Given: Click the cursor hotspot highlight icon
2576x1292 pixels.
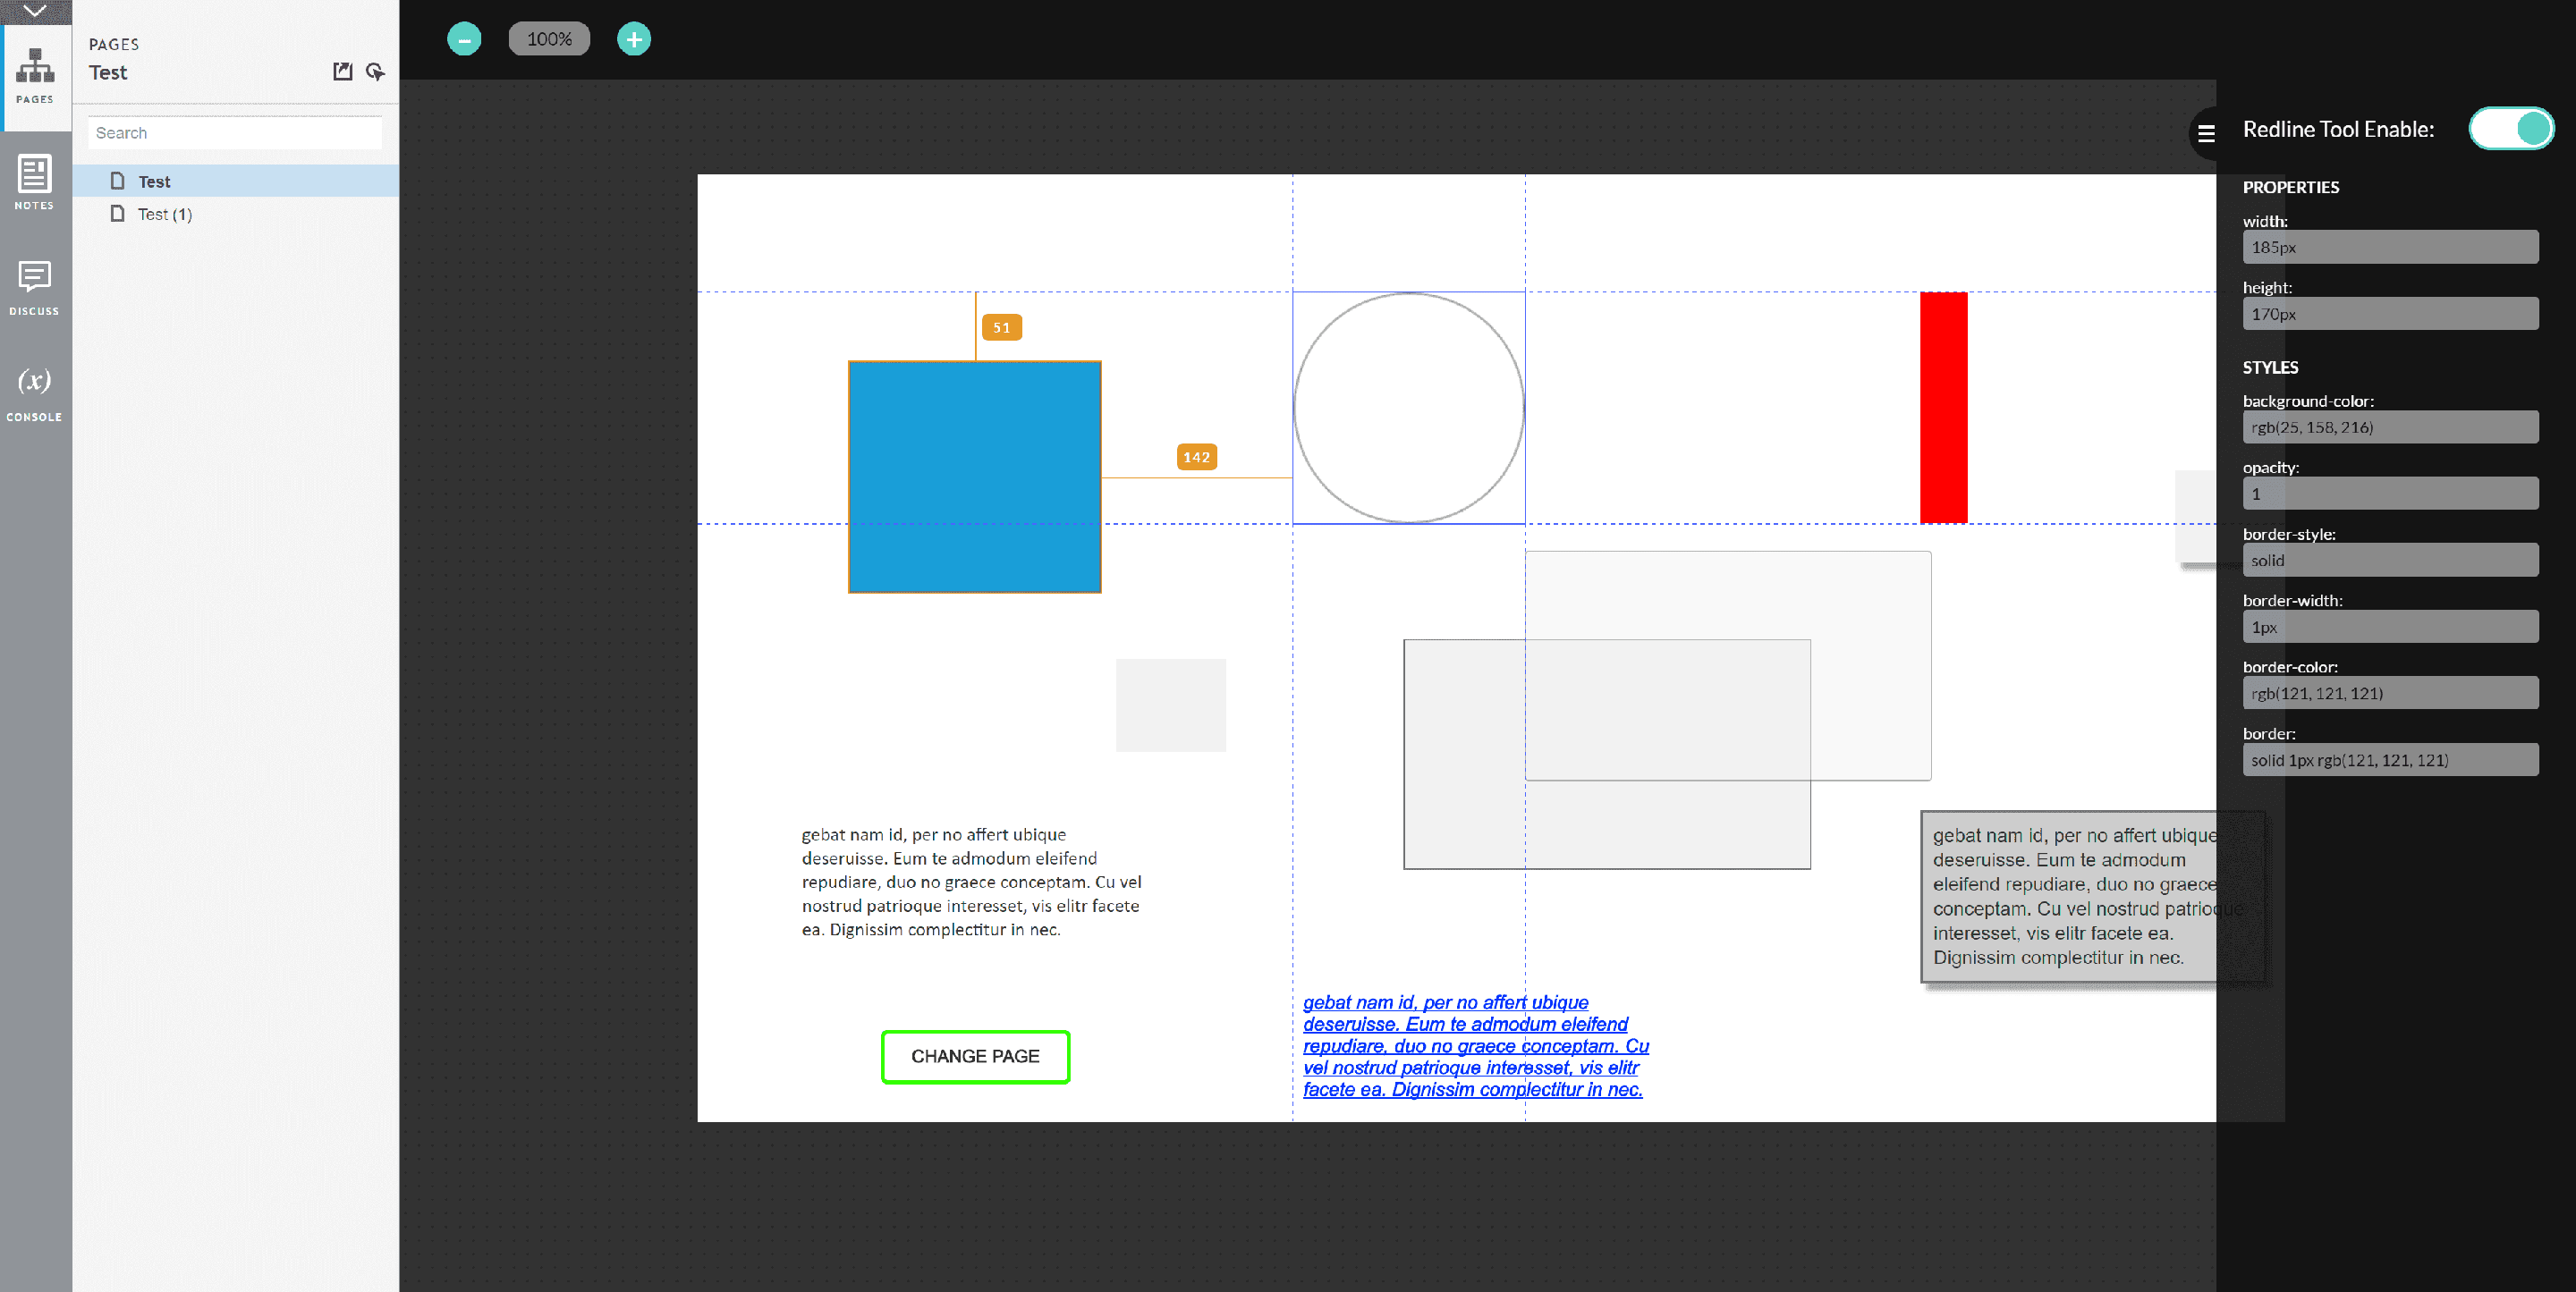Looking at the screenshot, I should click(x=375, y=71).
